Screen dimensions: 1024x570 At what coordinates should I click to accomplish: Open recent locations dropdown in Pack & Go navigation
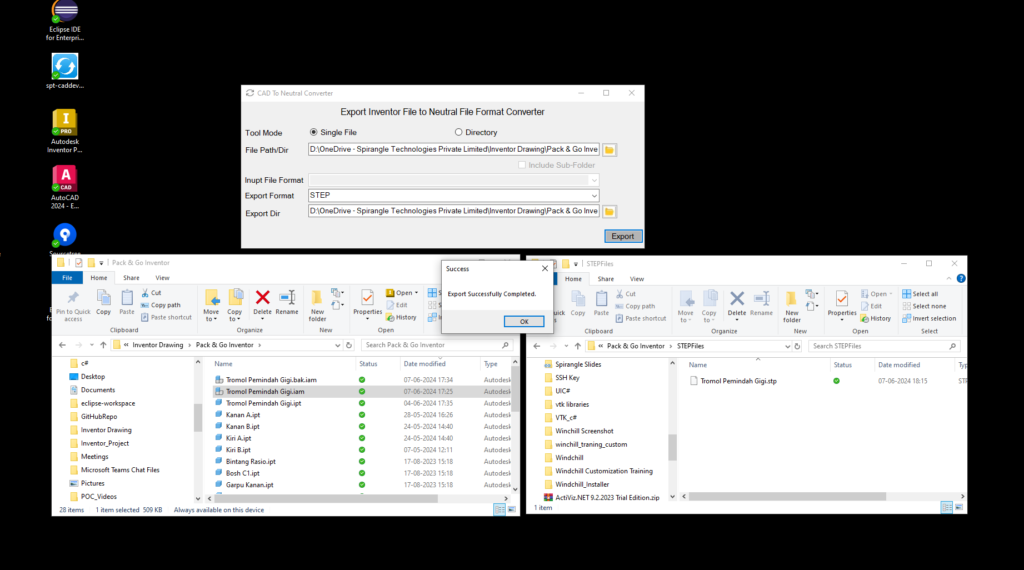(91, 345)
